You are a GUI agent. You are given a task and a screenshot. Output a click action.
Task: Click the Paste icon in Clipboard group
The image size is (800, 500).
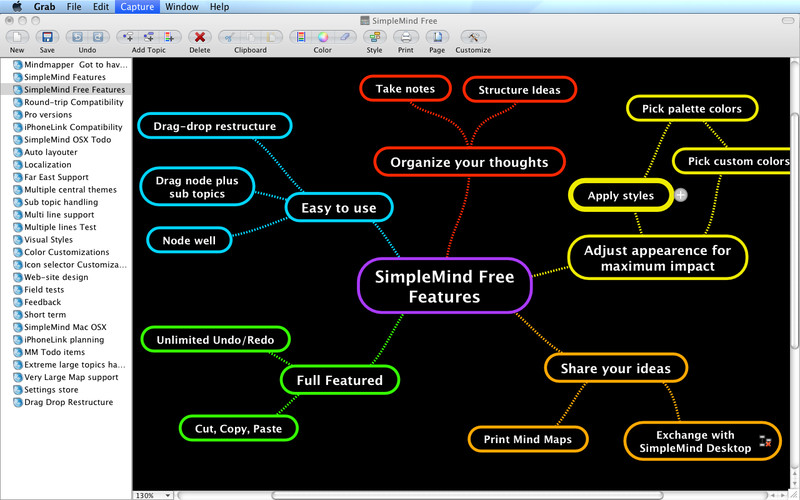pos(271,37)
